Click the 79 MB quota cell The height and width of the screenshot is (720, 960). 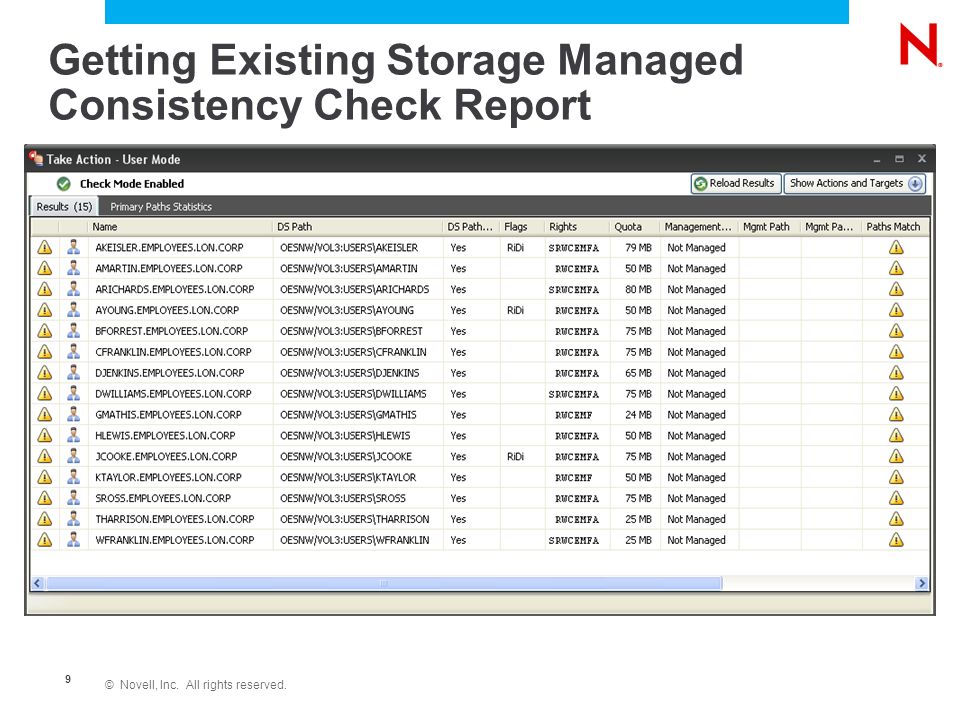point(638,247)
